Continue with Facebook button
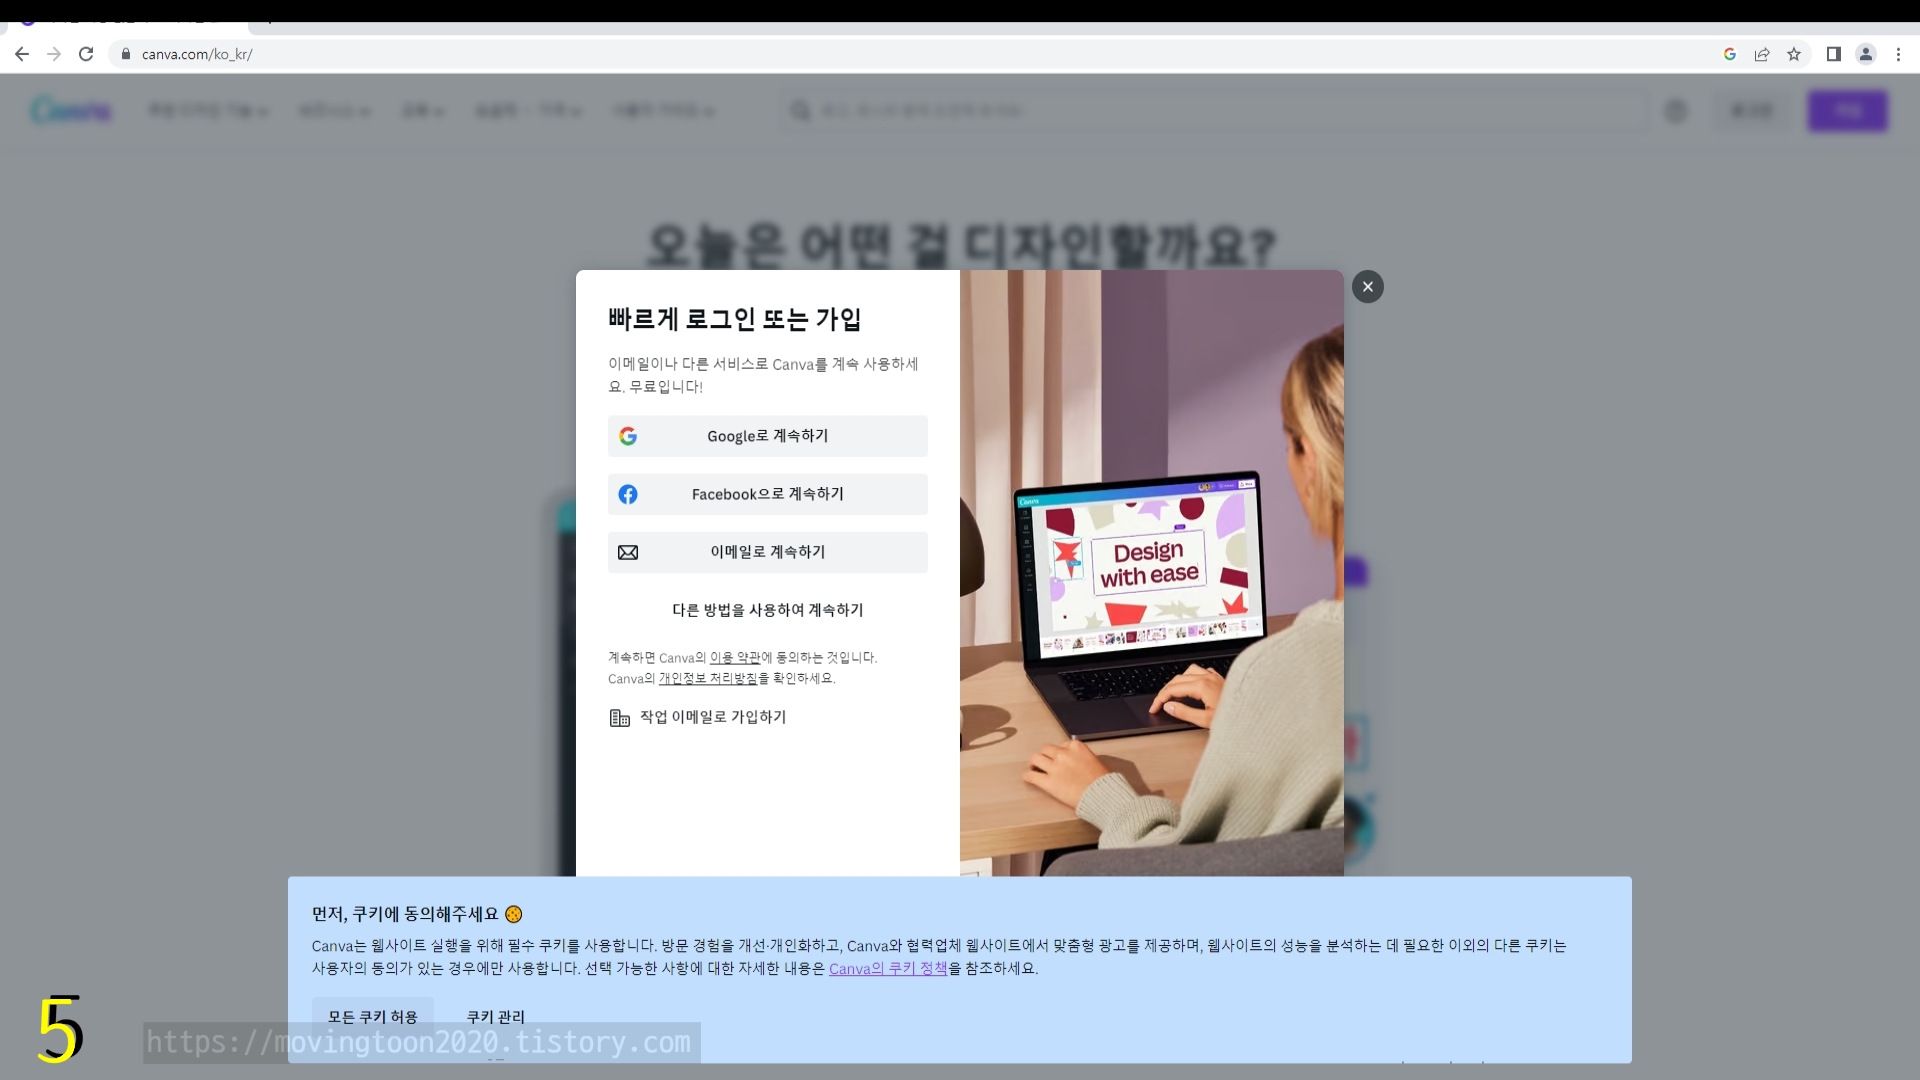1920x1080 pixels. (x=767, y=494)
